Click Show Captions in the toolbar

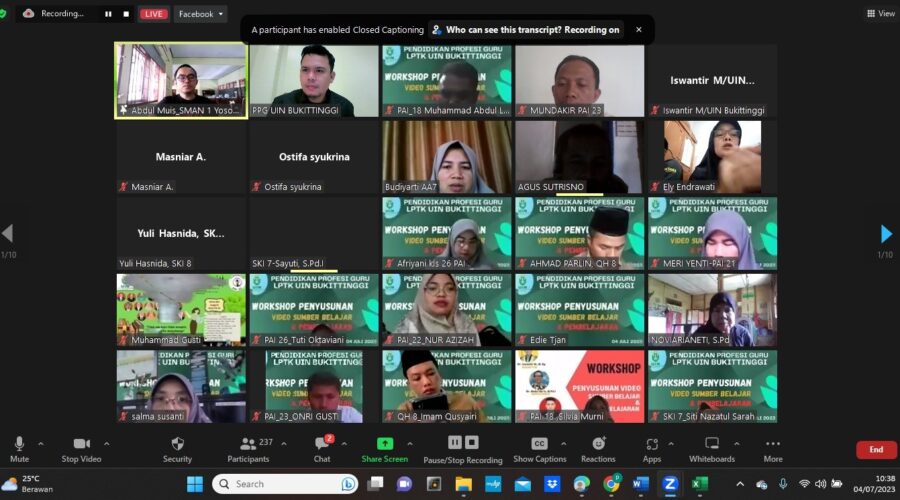539,448
